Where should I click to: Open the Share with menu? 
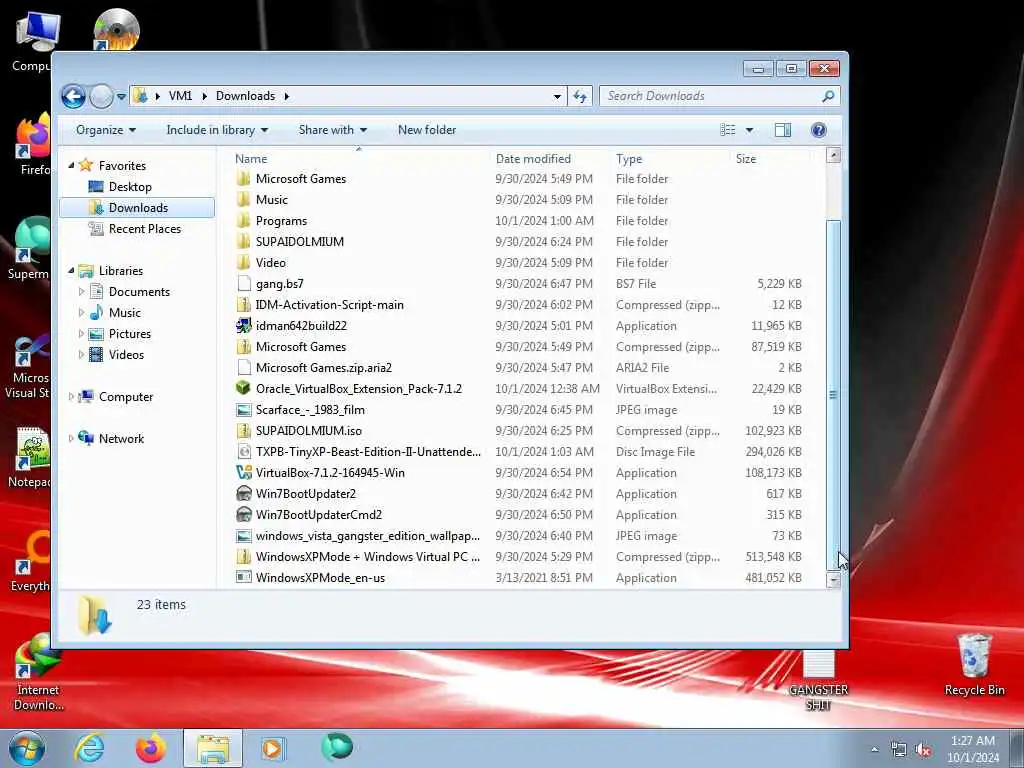(333, 130)
